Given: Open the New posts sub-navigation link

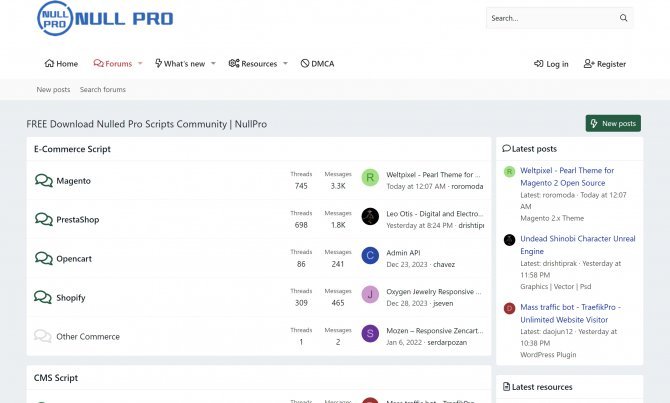Looking at the screenshot, I should (x=53, y=89).
